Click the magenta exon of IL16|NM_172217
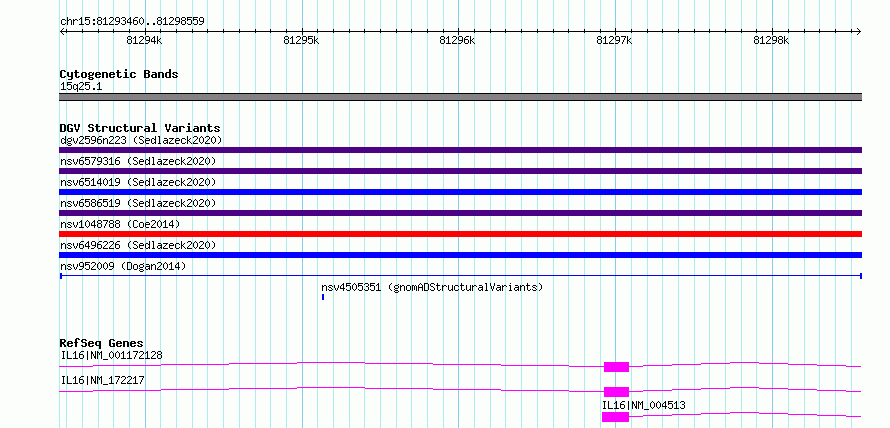 616,392
